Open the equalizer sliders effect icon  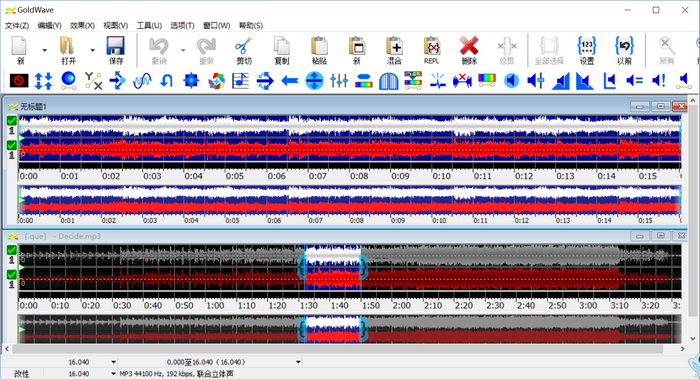coord(339,81)
